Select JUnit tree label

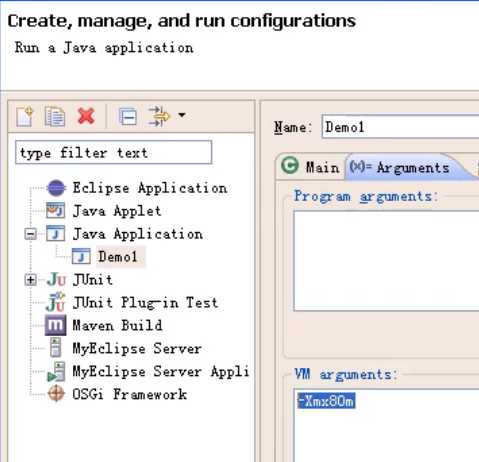point(93,280)
